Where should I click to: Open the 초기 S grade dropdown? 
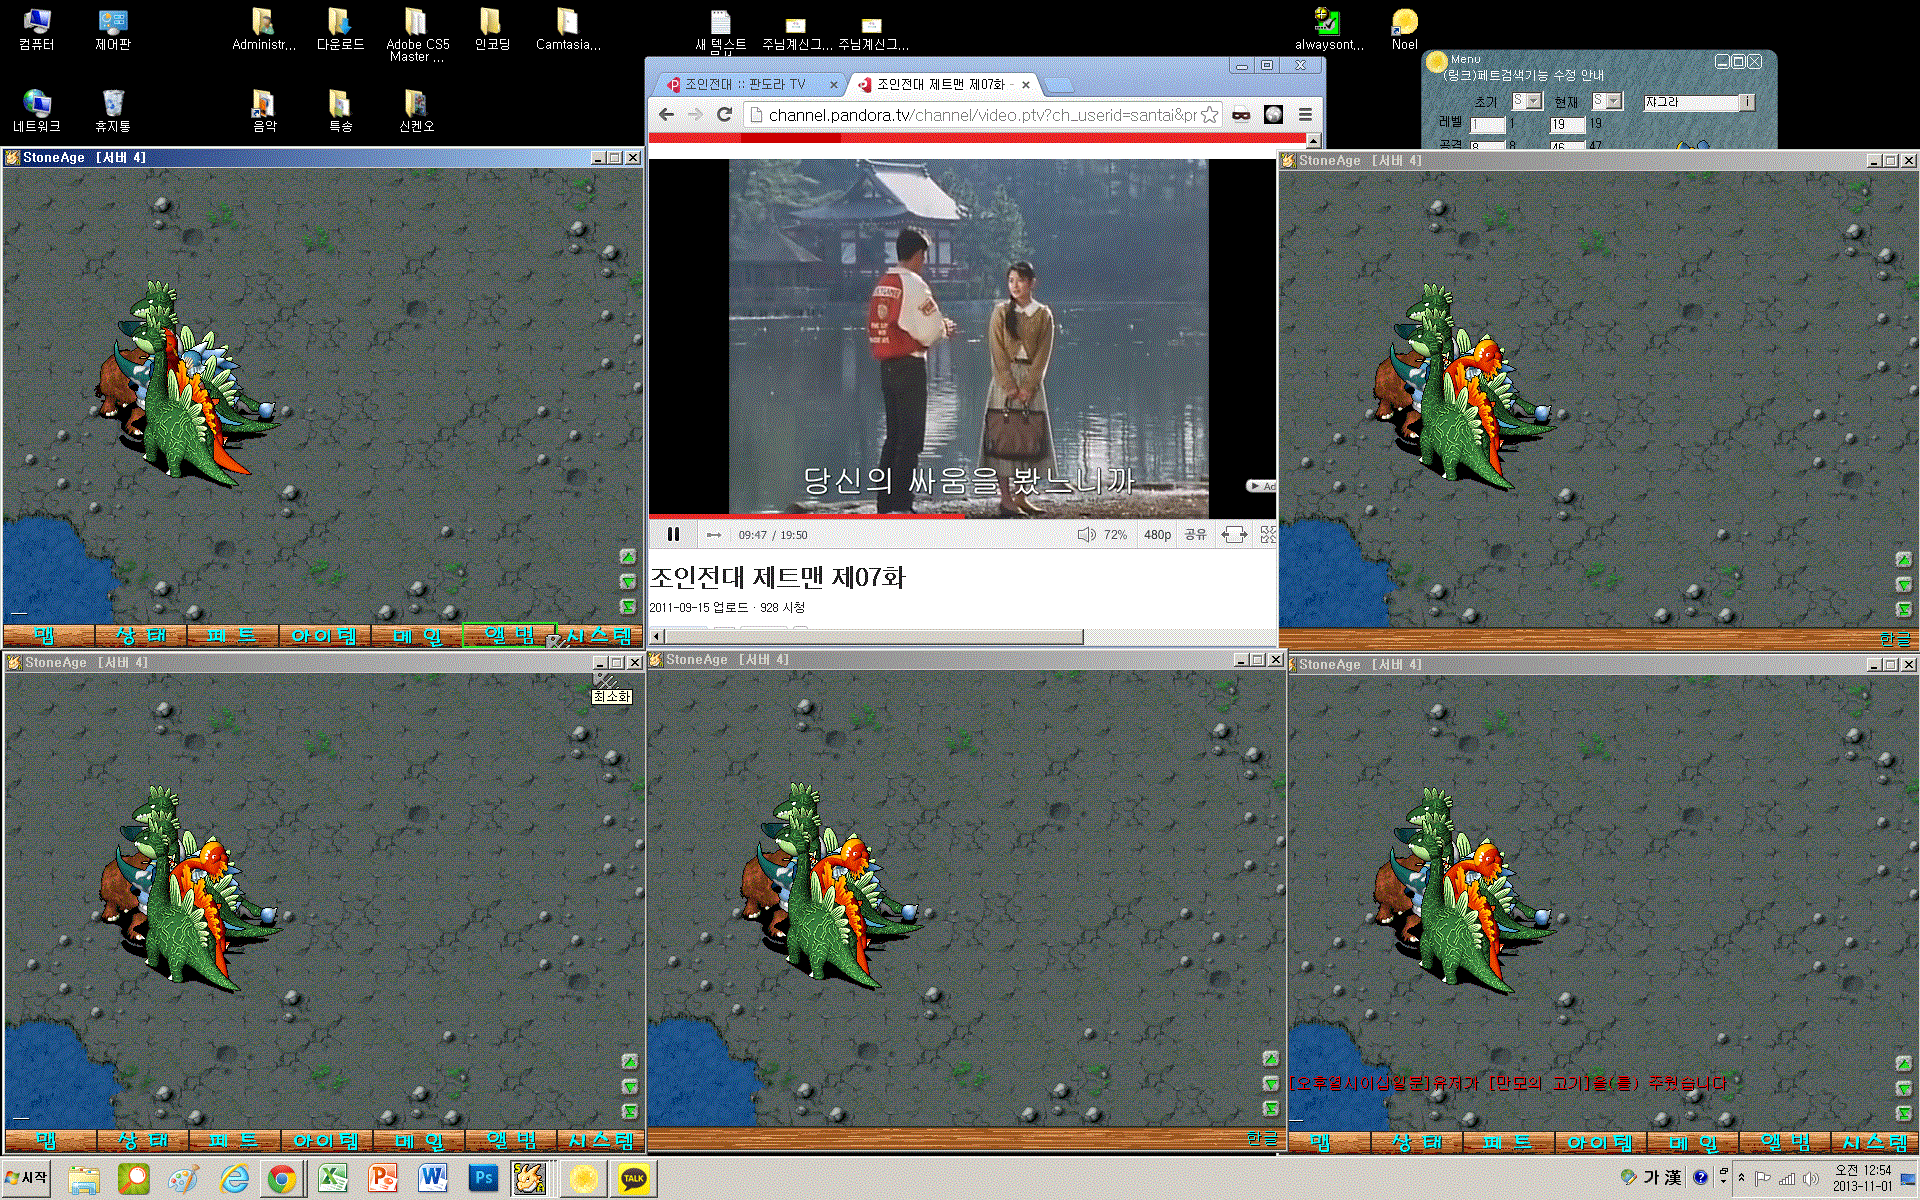pyautogui.click(x=1527, y=101)
